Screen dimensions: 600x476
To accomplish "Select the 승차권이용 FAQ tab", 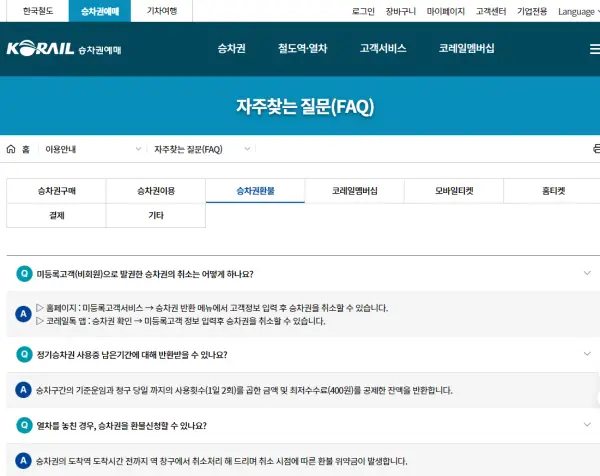I will [x=156, y=191].
